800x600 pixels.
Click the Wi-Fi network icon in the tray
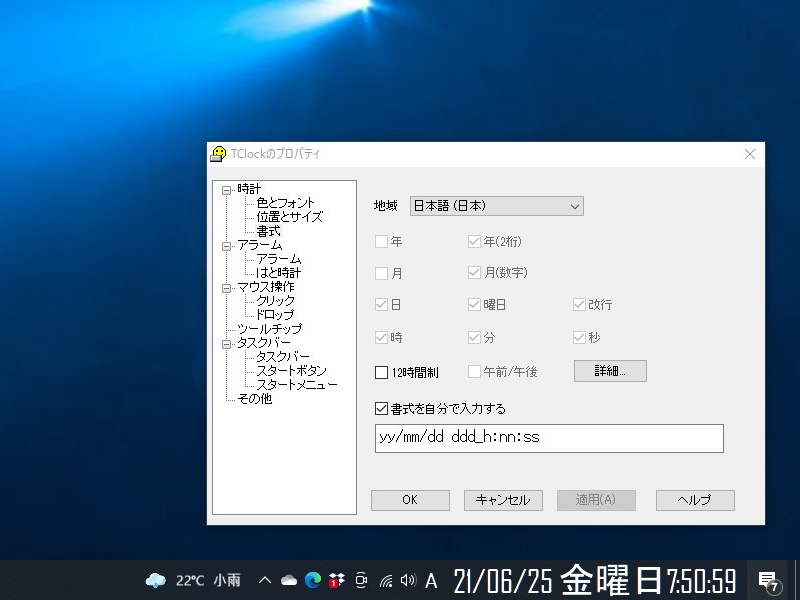(385, 580)
